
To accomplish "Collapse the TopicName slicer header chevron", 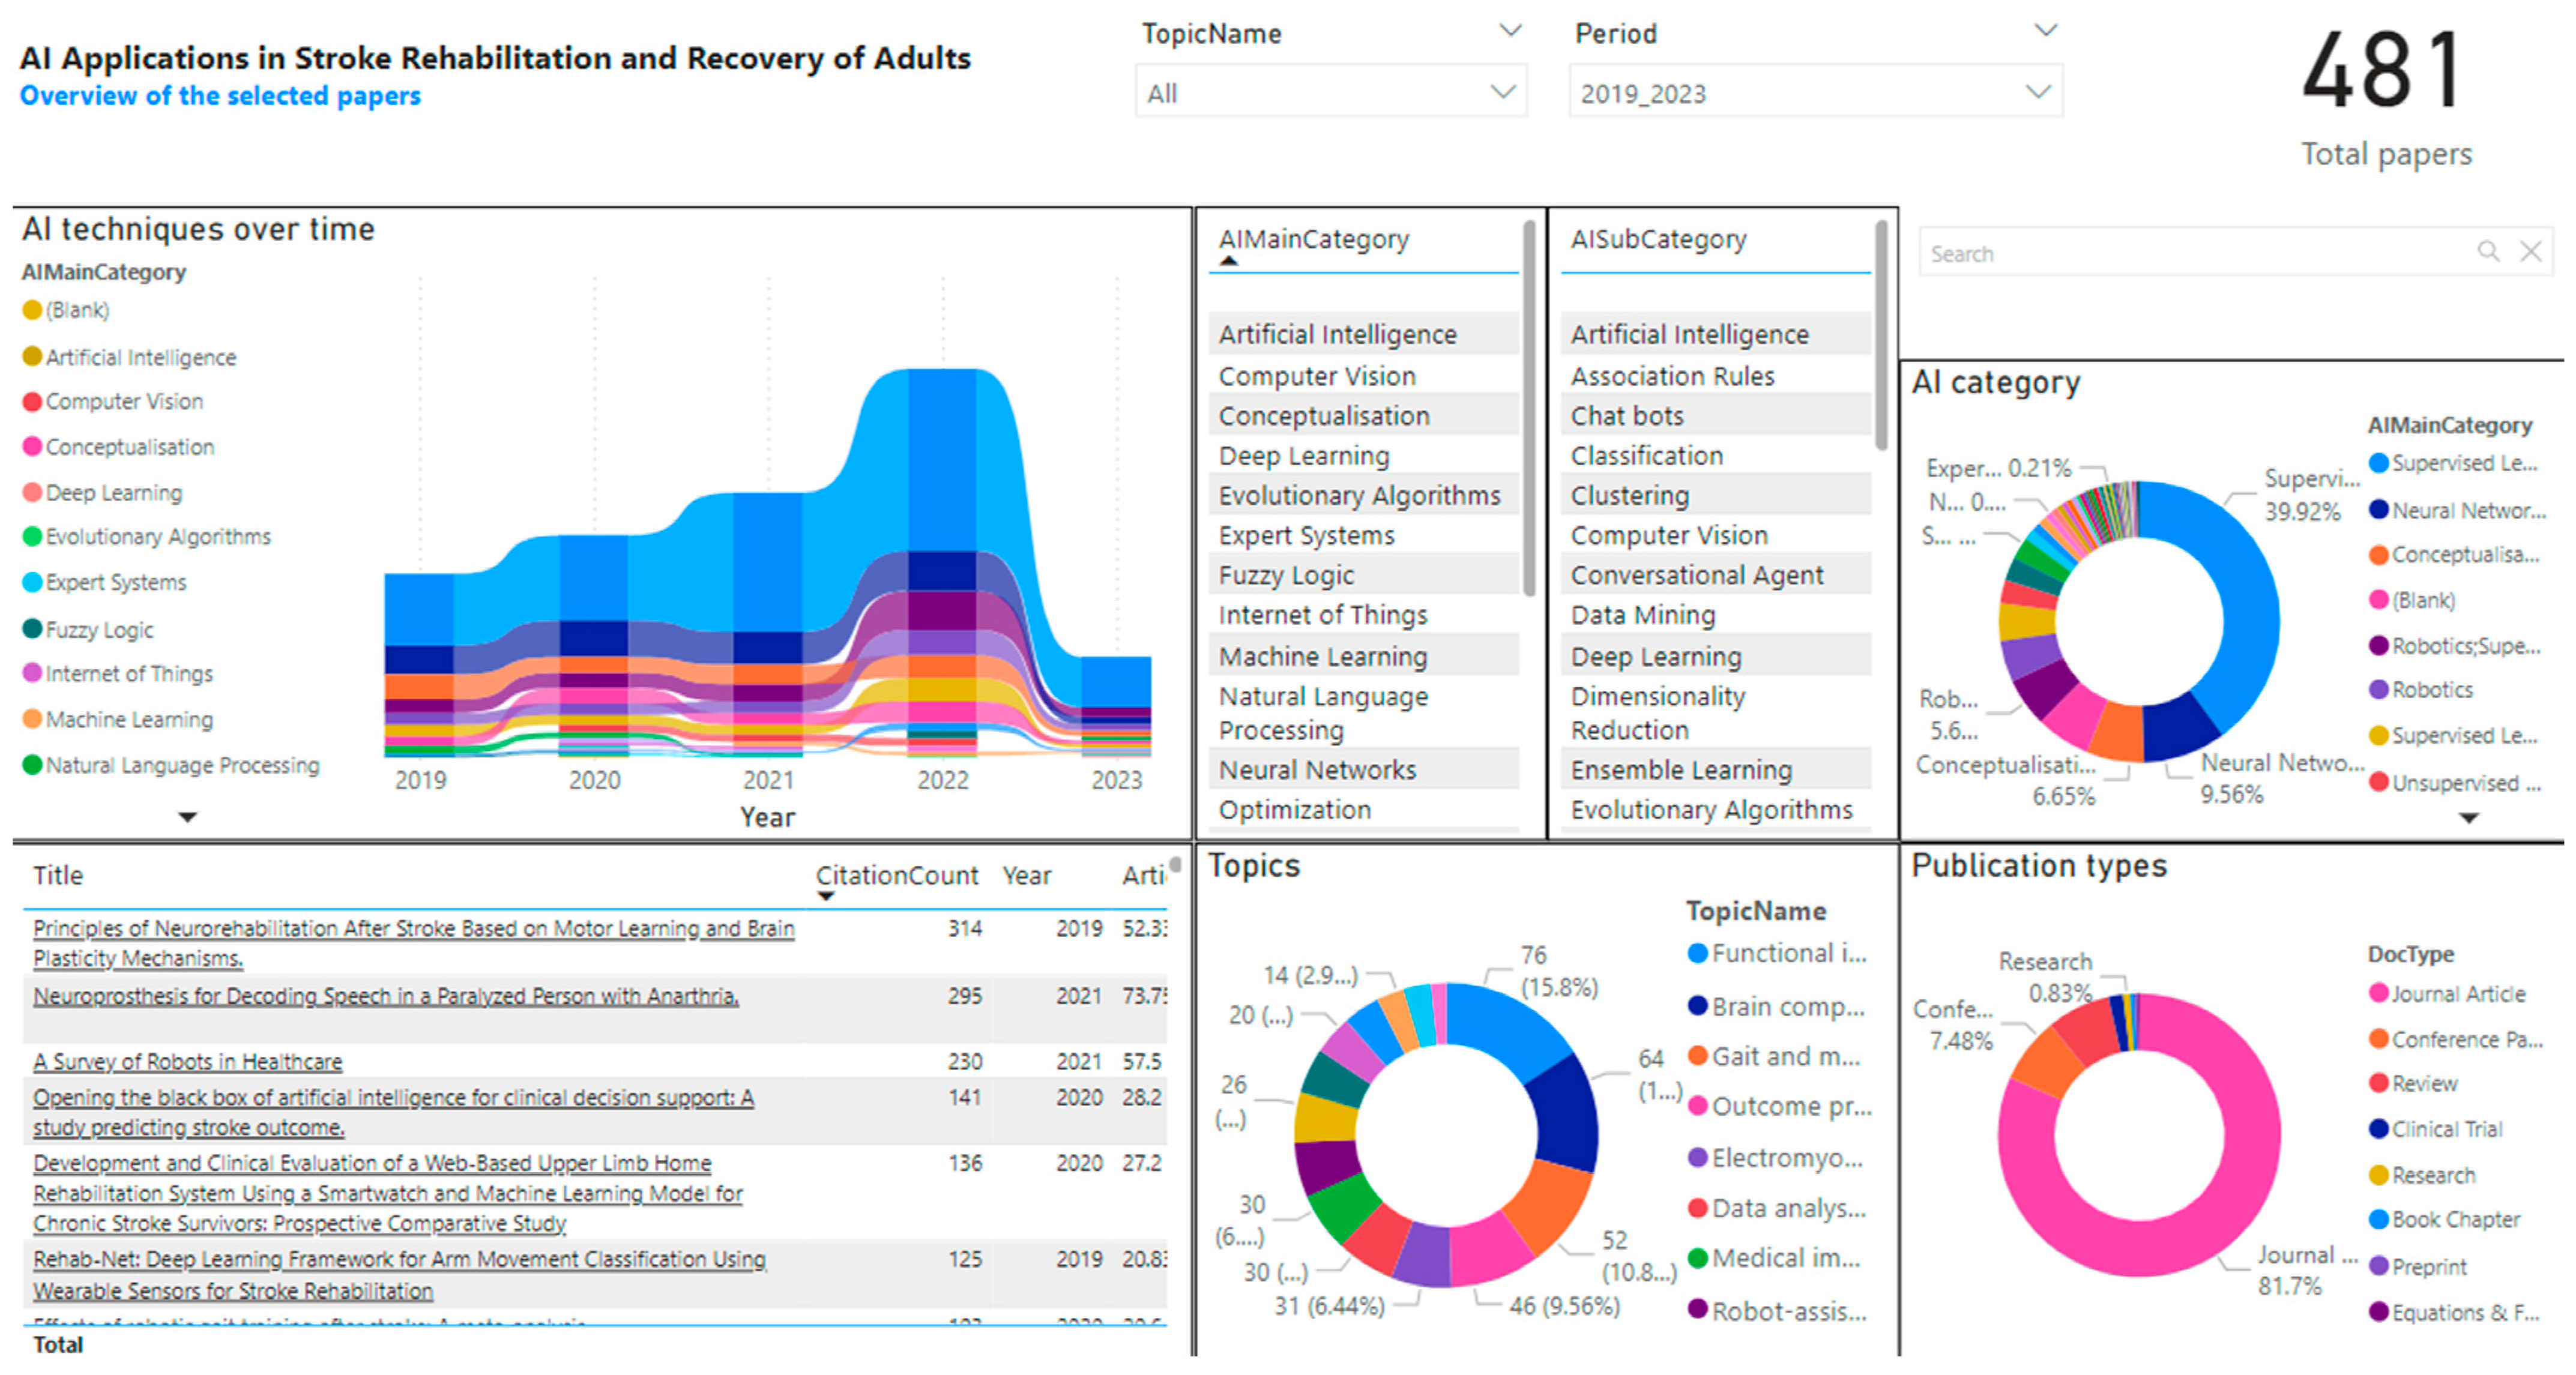I will click(x=1510, y=31).
